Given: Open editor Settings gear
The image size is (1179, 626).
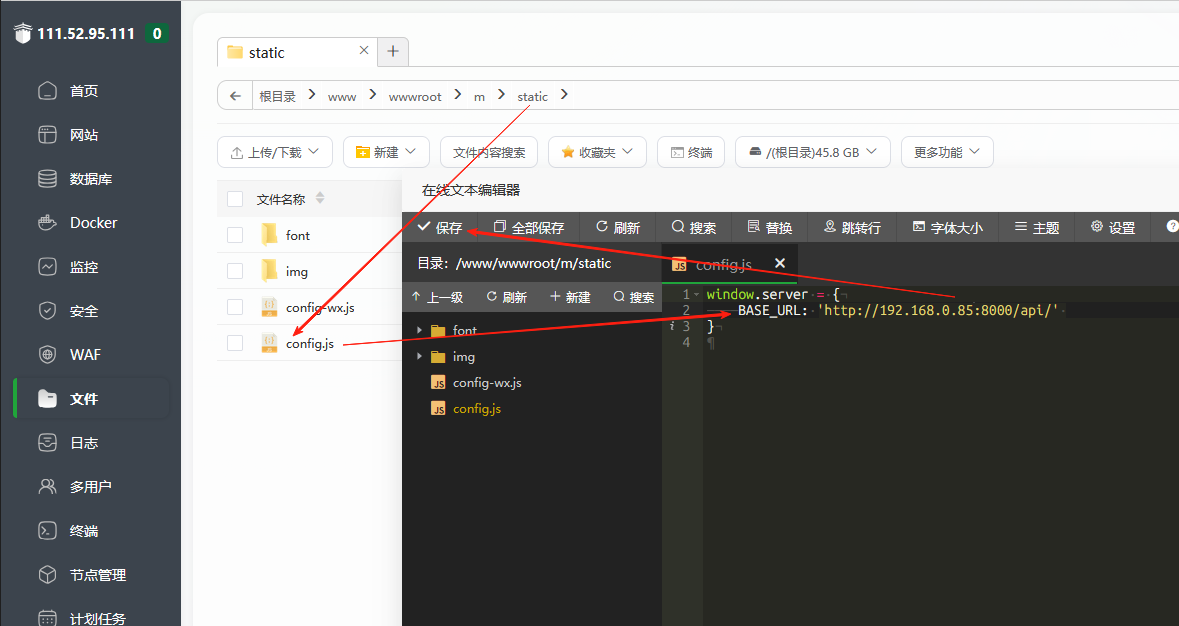Looking at the screenshot, I should (1113, 228).
